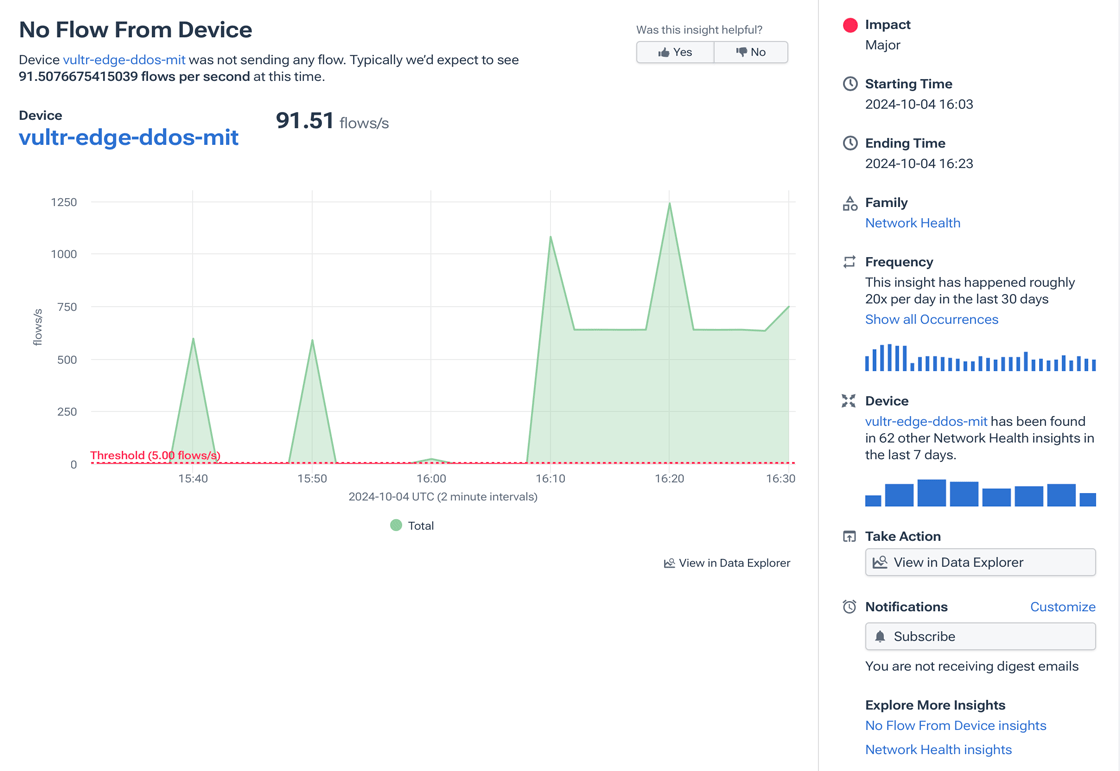
Task: Subscribe to notifications for this insight
Action: click(x=980, y=637)
